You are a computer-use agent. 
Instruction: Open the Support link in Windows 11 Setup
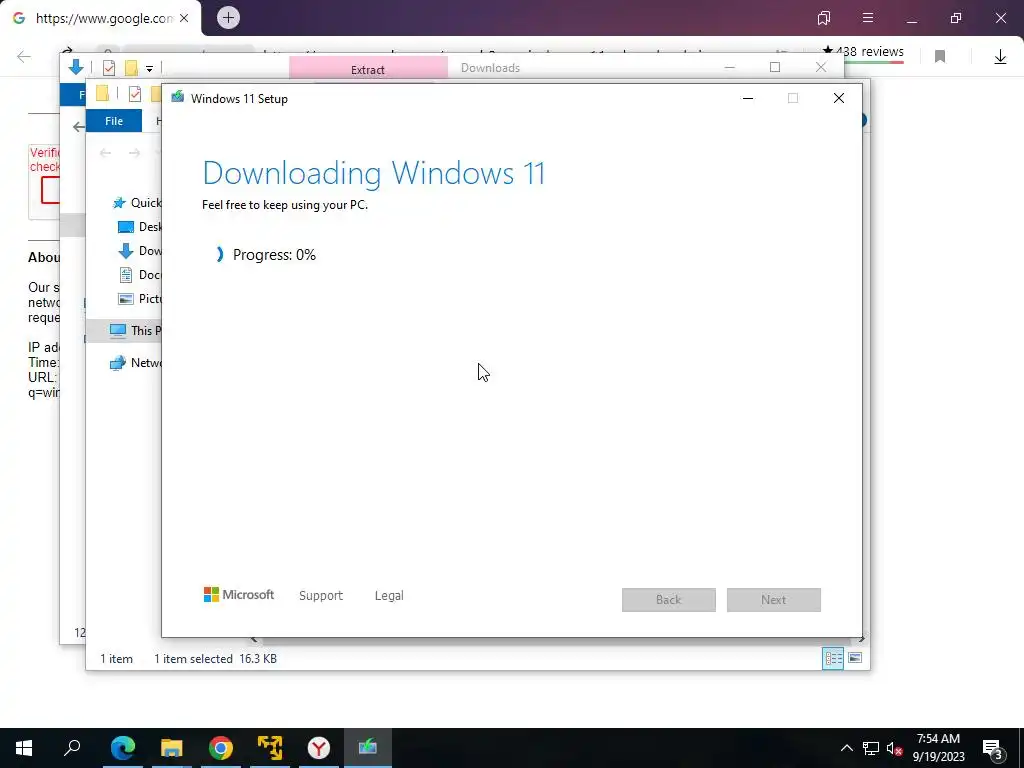(321, 596)
